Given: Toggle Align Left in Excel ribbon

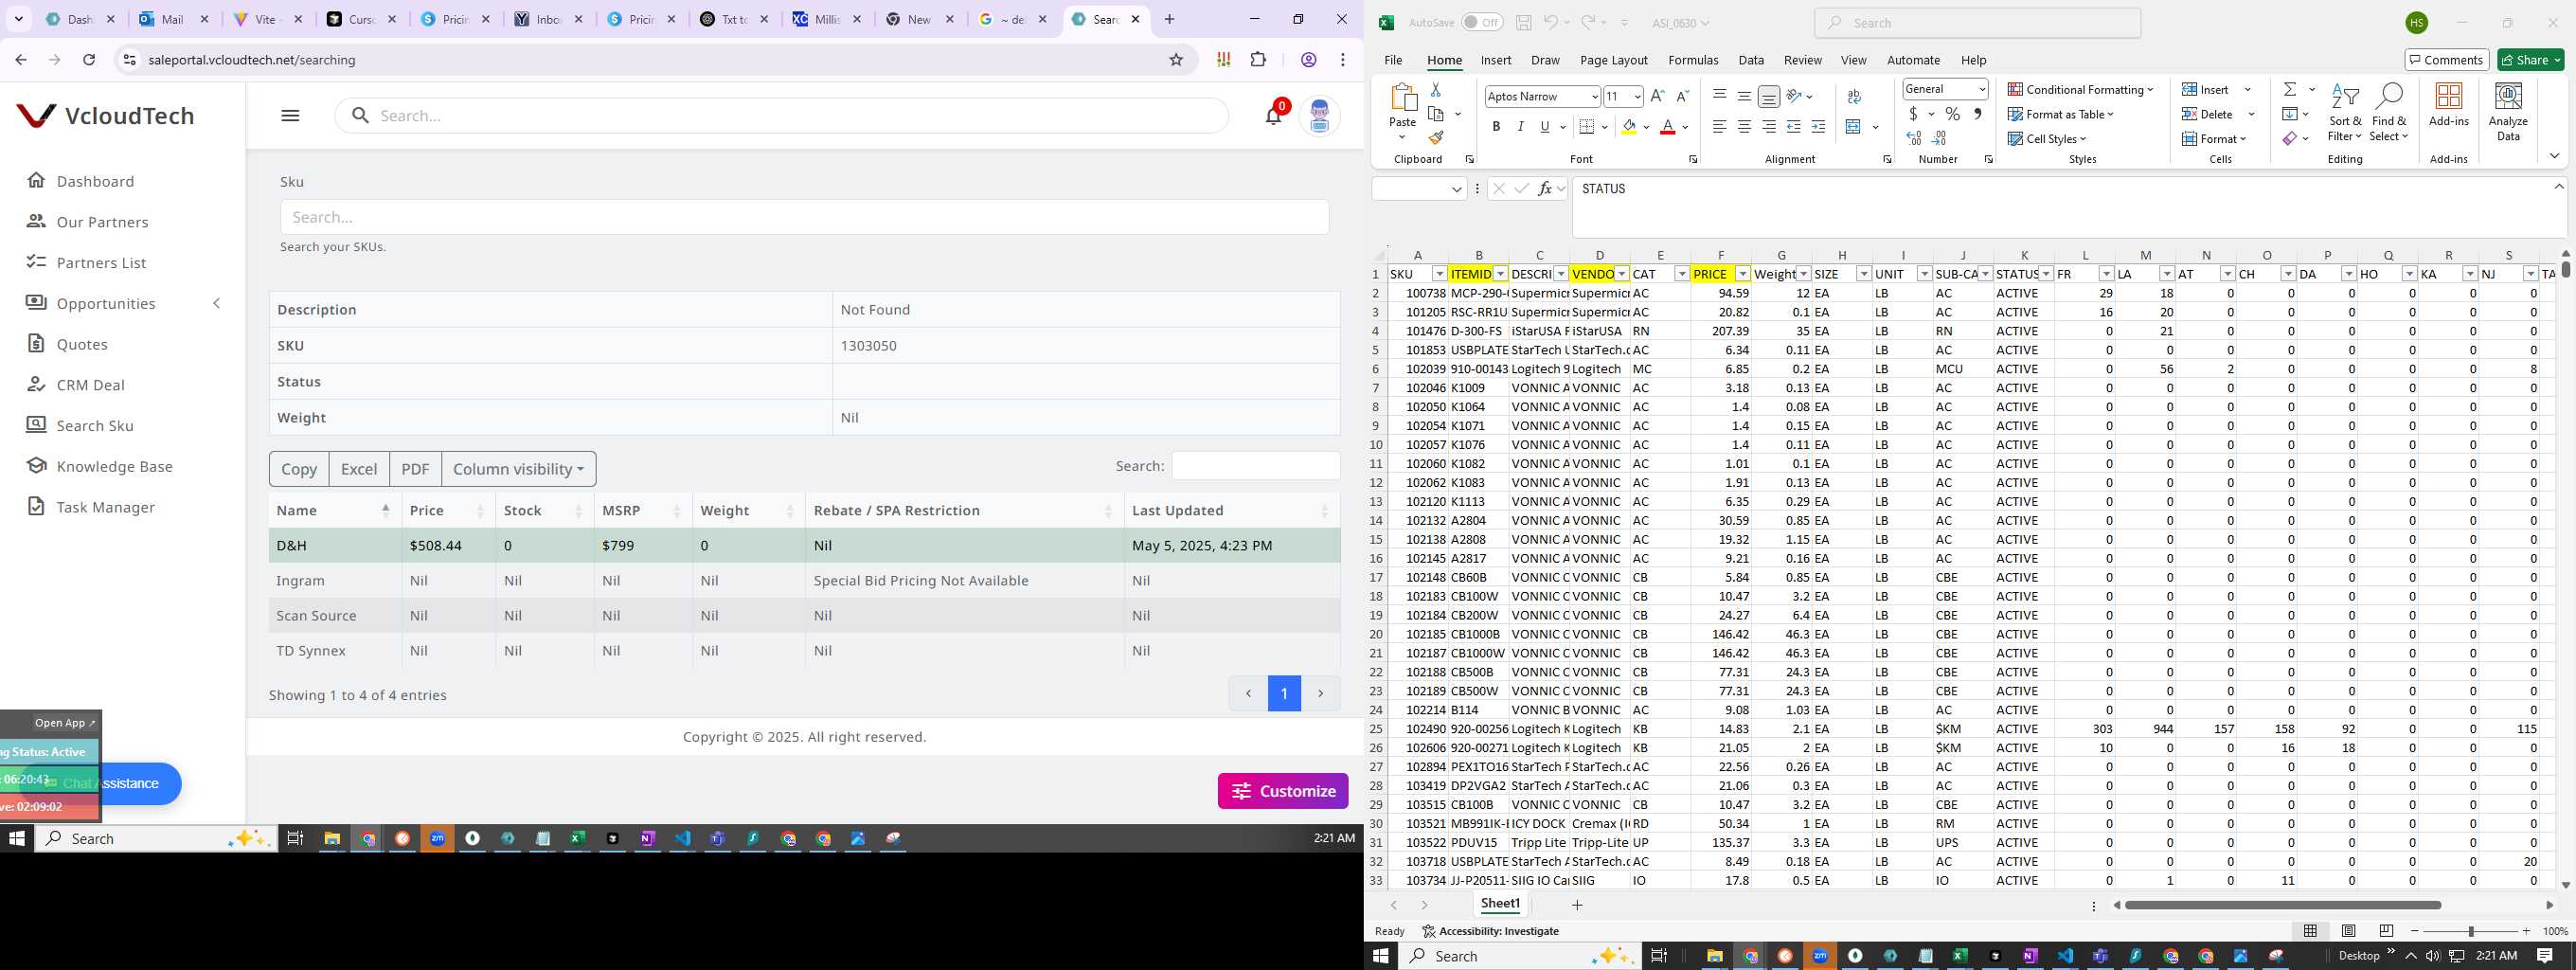Looking at the screenshot, I should click(1719, 127).
